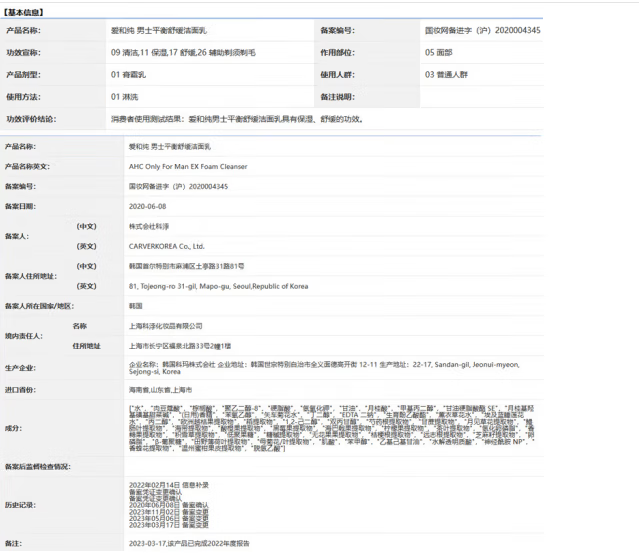Click history entry '2020年06月08日 备案确认'

point(169,505)
